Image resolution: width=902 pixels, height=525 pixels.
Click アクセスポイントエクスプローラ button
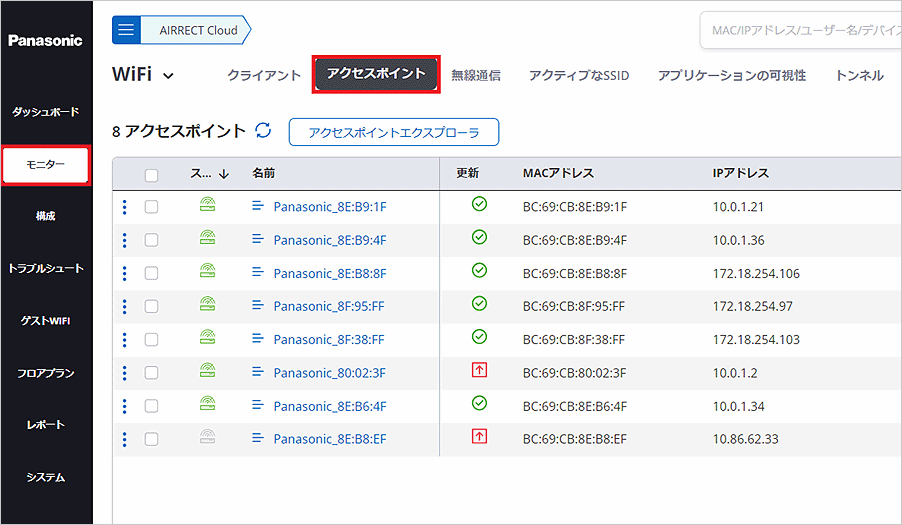point(394,132)
